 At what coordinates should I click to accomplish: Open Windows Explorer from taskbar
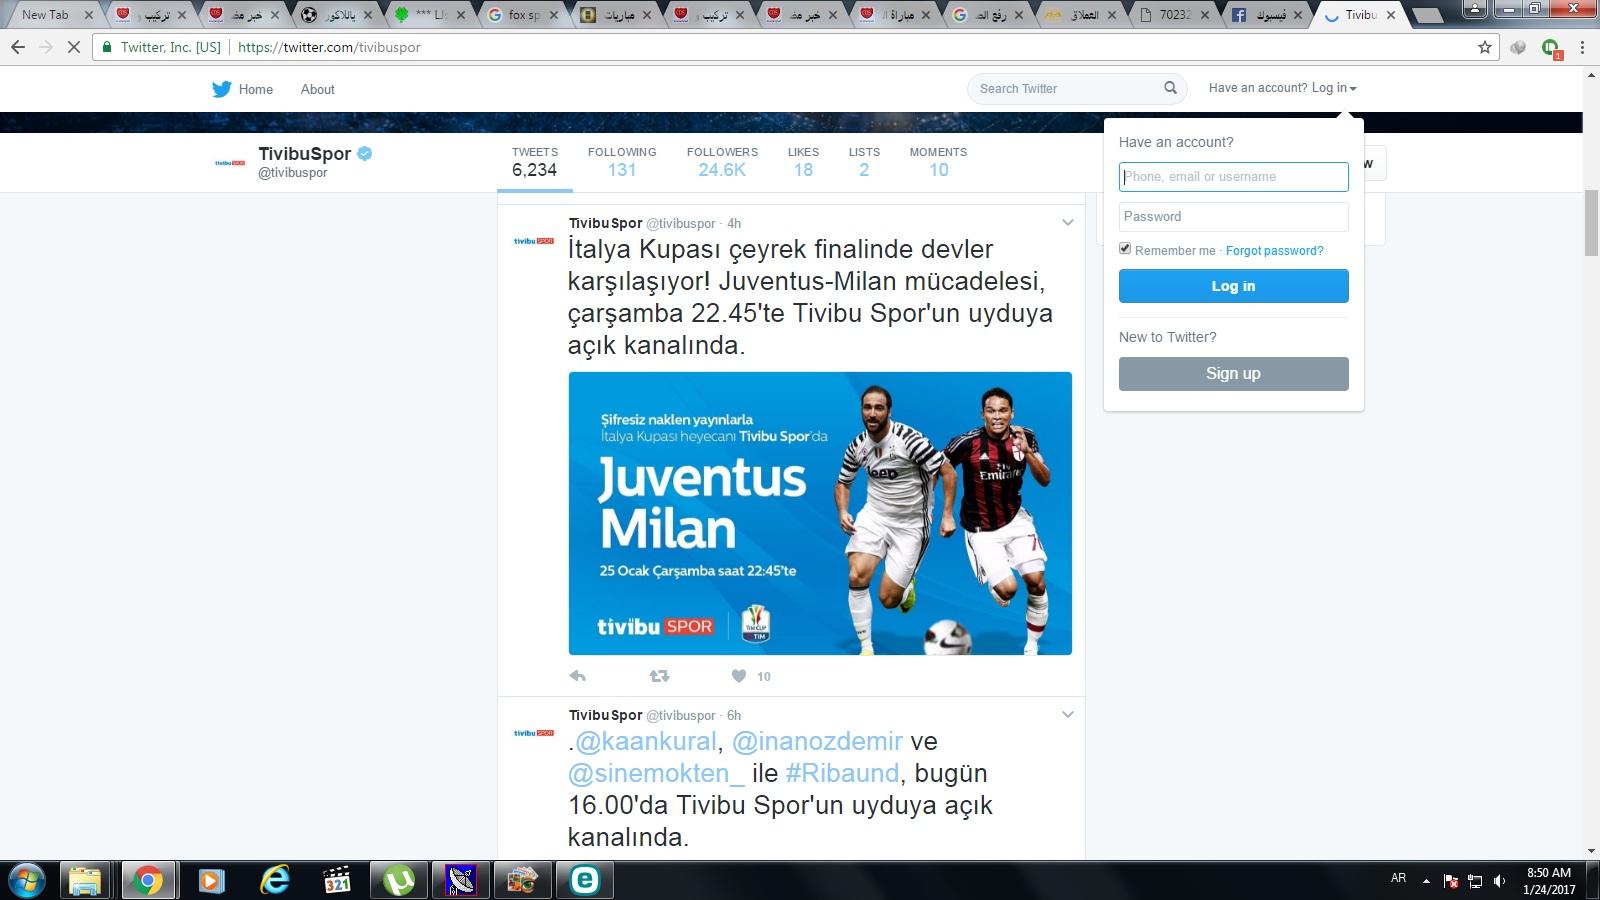point(85,880)
